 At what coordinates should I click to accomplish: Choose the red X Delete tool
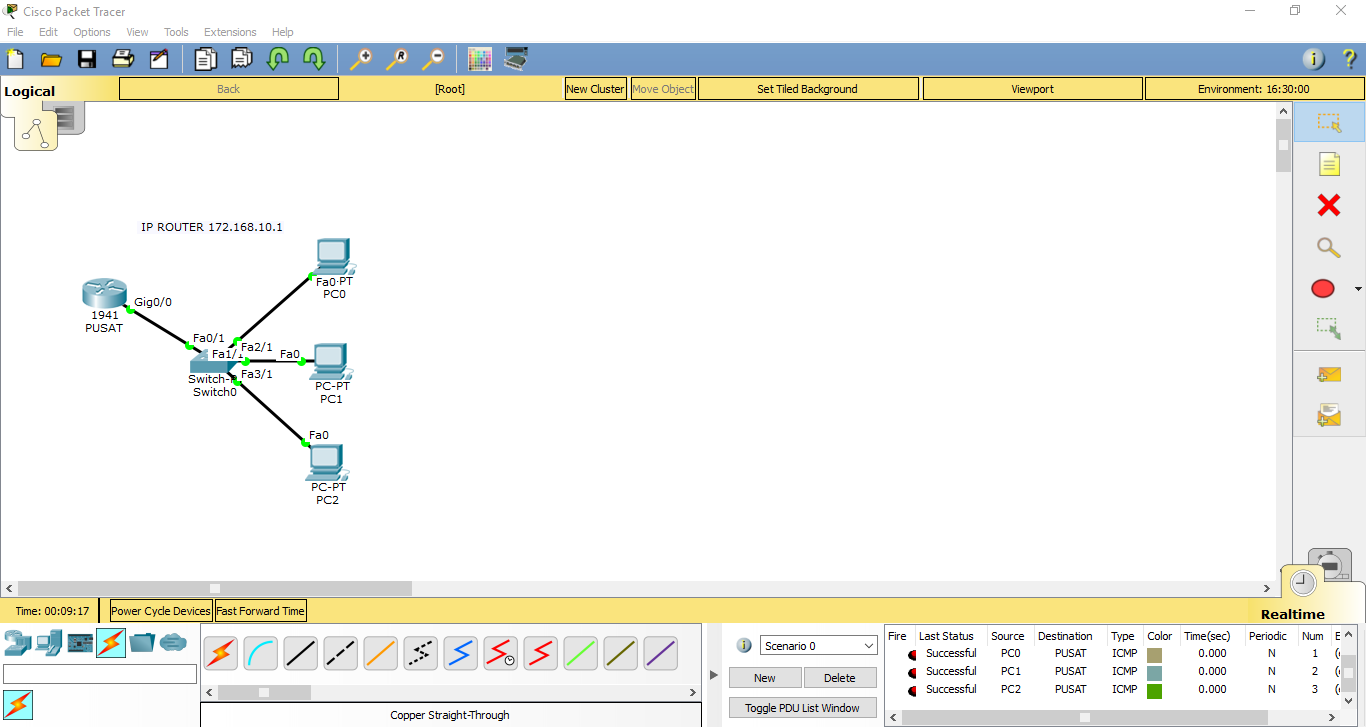coord(1329,206)
